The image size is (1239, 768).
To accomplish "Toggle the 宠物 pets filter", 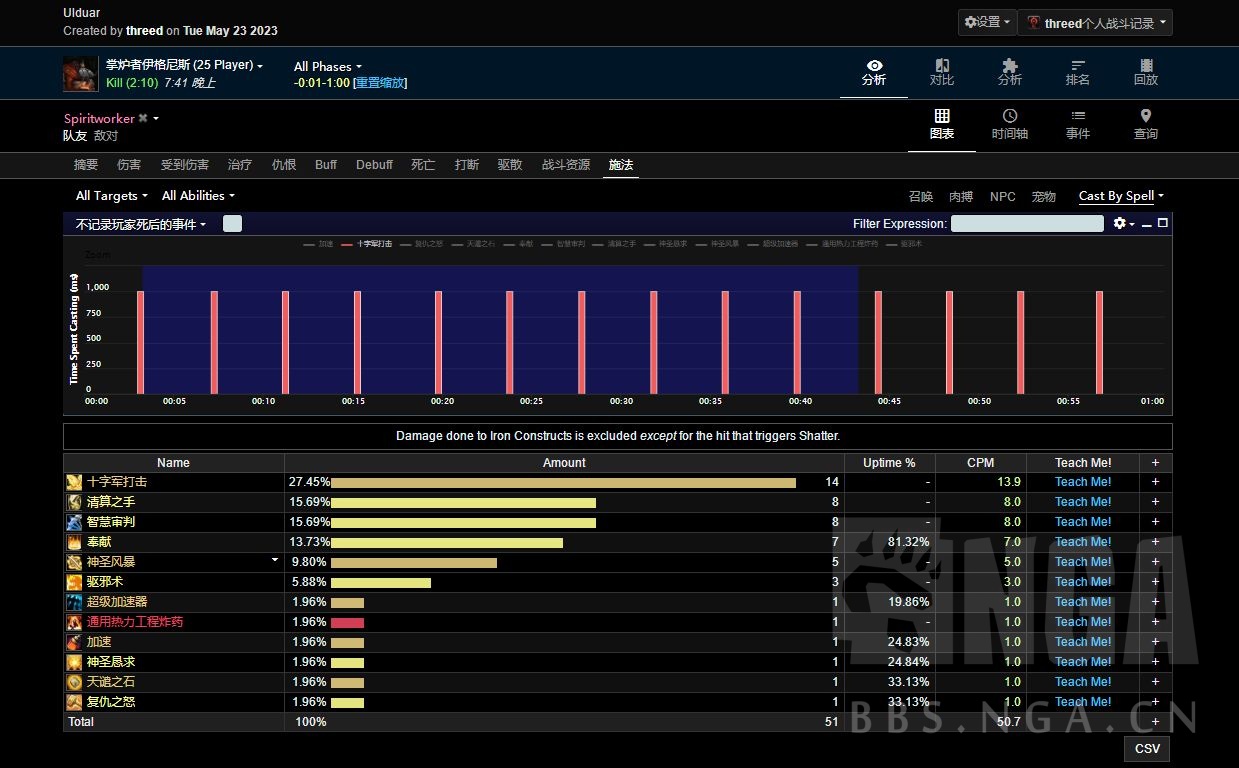I will click(1044, 197).
